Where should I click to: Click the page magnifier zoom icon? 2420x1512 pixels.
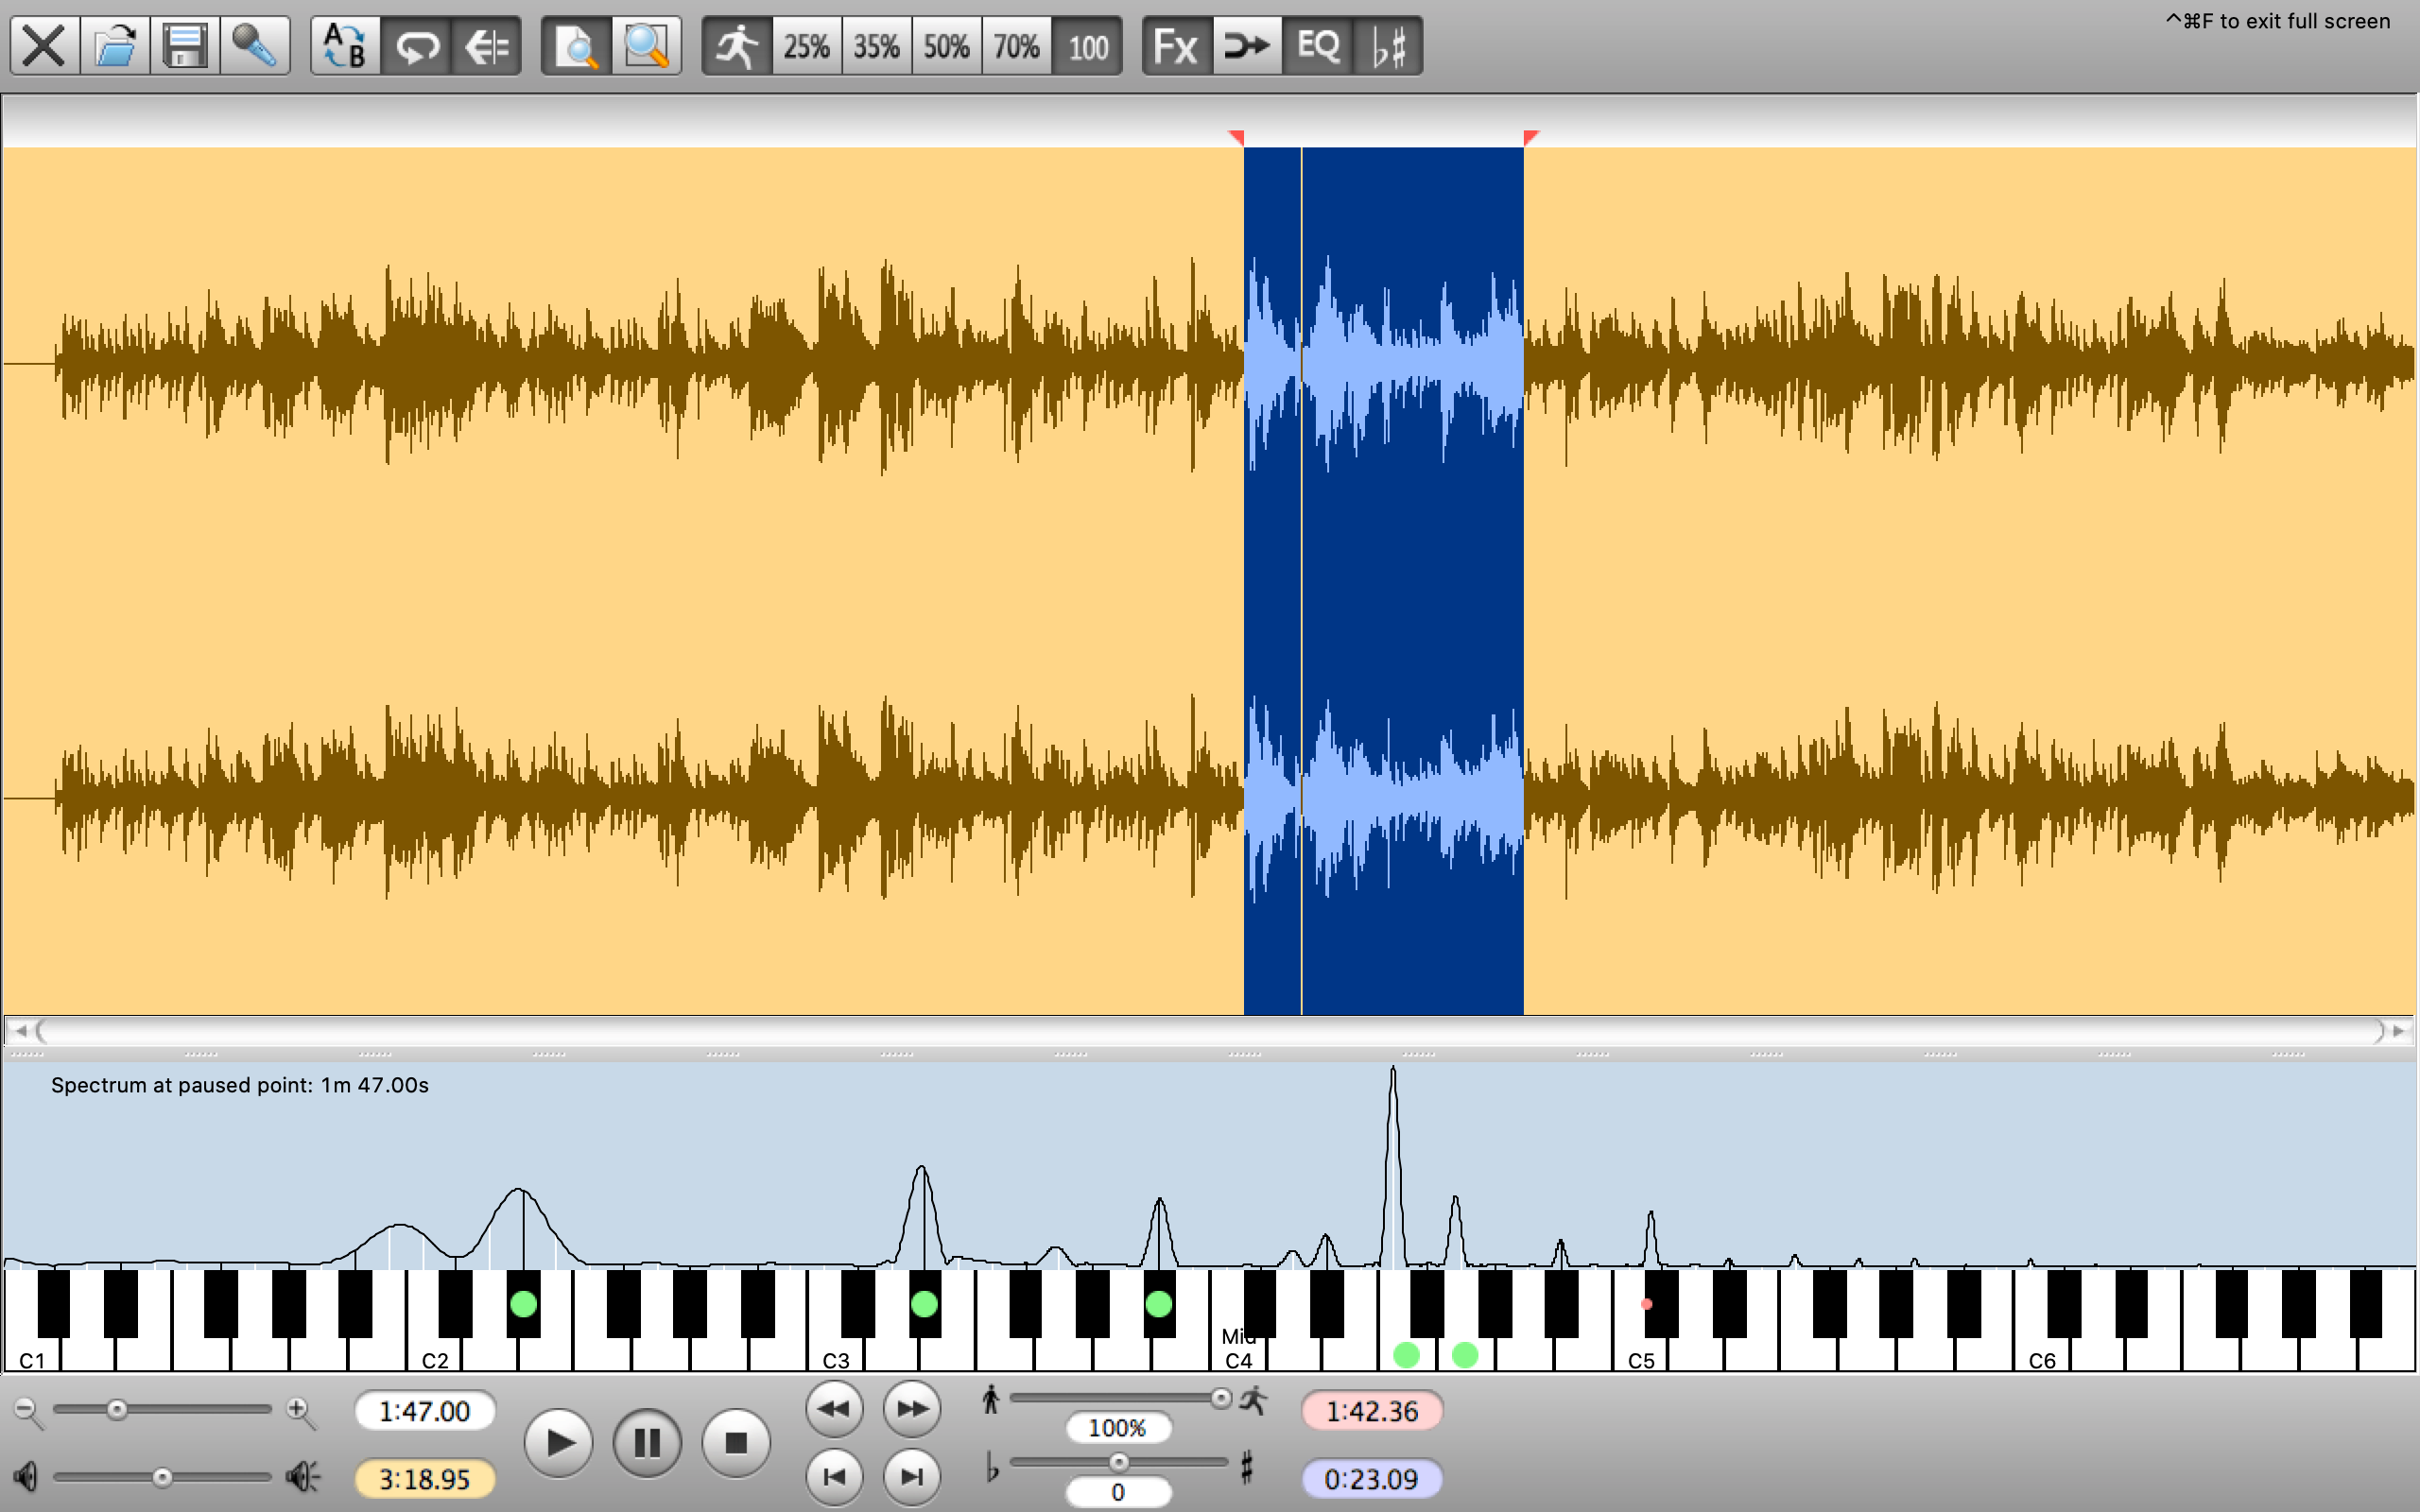coord(576,46)
